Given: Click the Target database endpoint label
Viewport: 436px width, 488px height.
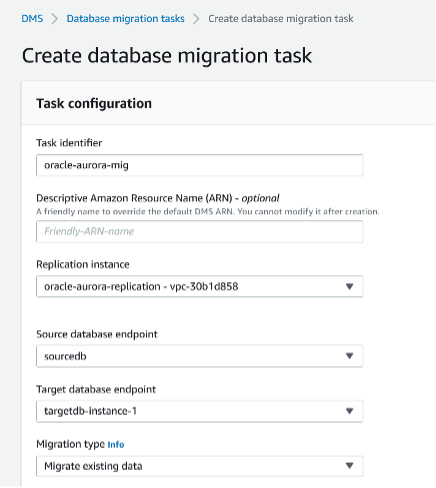Looking at the screenshot, I should click(x=96, y=389).
